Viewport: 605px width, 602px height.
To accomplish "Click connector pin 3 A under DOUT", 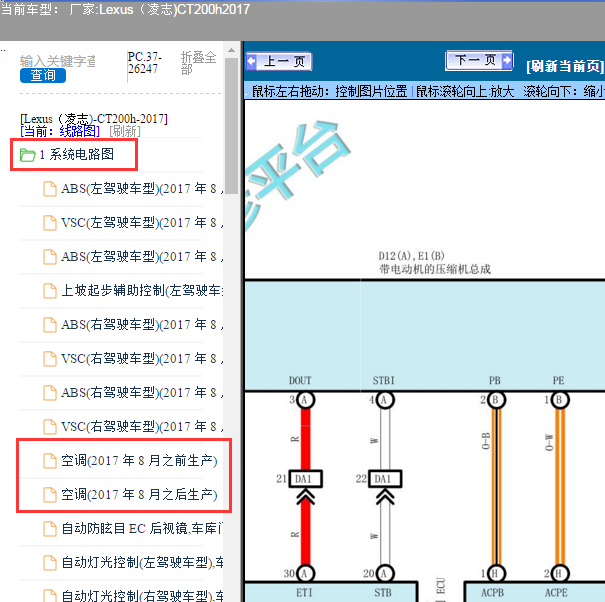I will pos(305,400).
